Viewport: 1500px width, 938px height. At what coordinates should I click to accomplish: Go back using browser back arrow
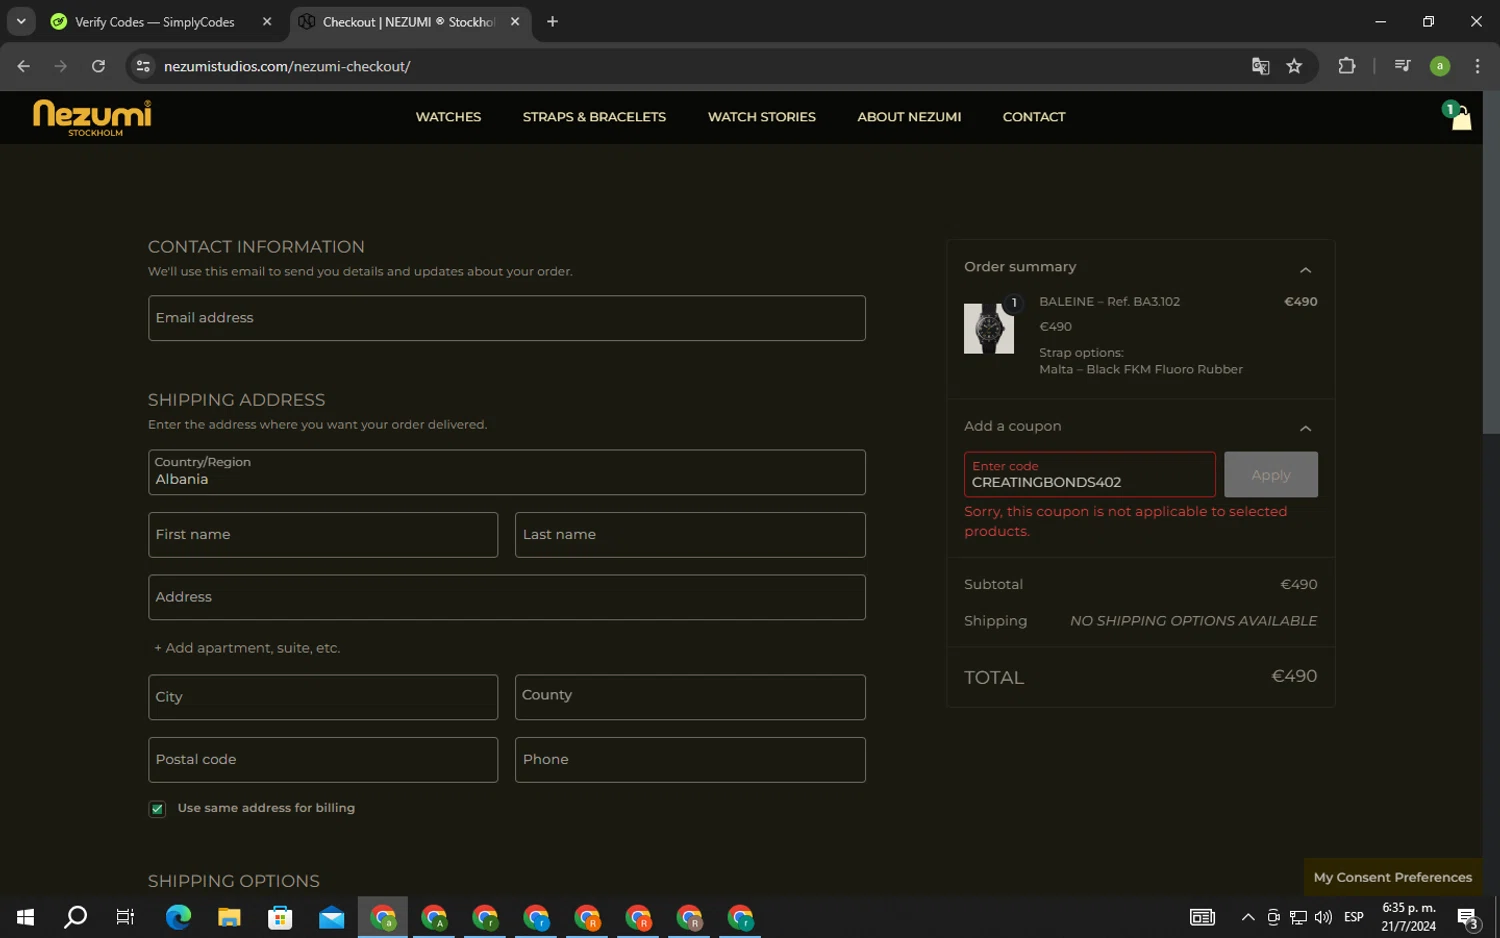[x=23, y=66]
